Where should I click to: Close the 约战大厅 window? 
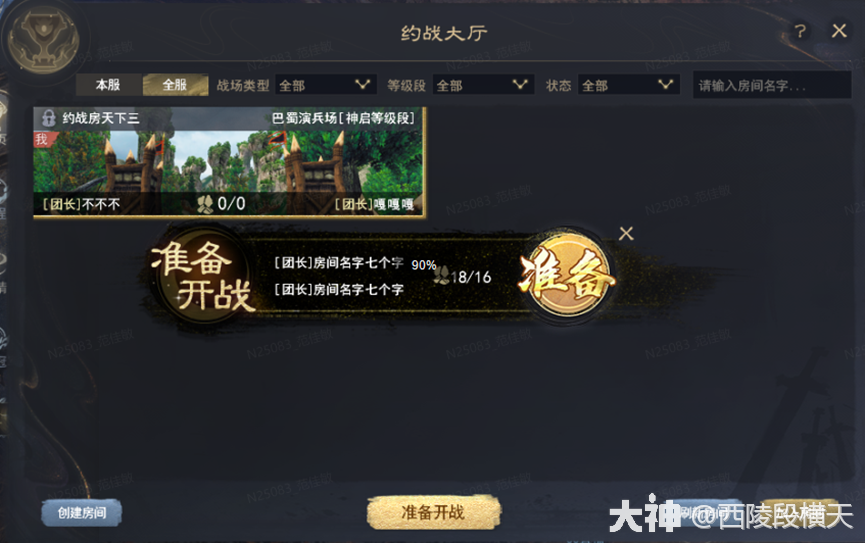coord(839,31)
